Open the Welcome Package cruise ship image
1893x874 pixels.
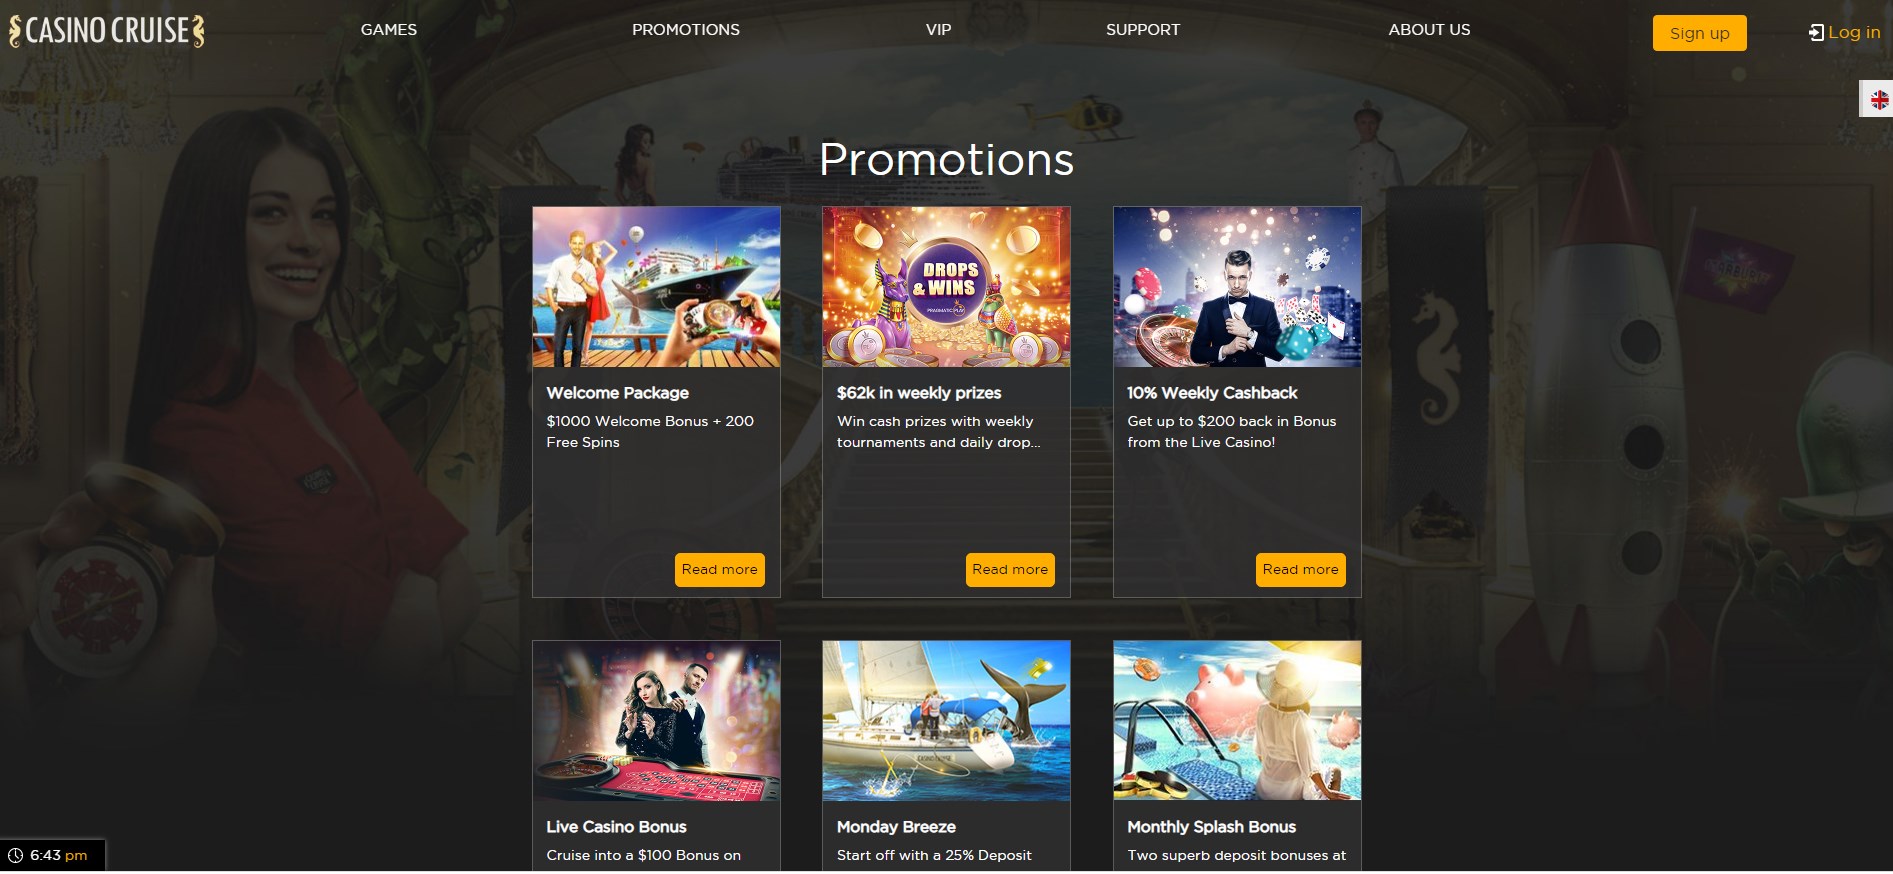coord(656,287)
